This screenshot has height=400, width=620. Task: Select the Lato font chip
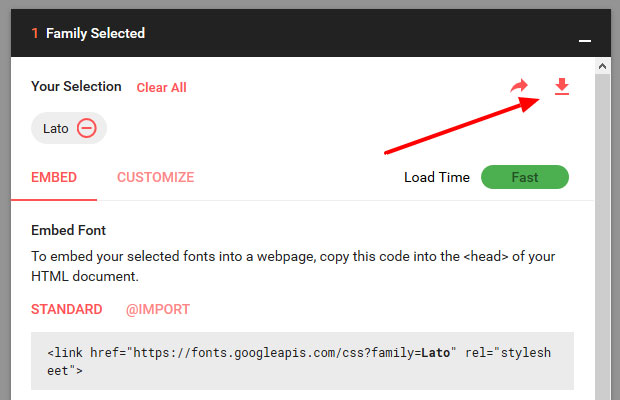coord(56,128)
